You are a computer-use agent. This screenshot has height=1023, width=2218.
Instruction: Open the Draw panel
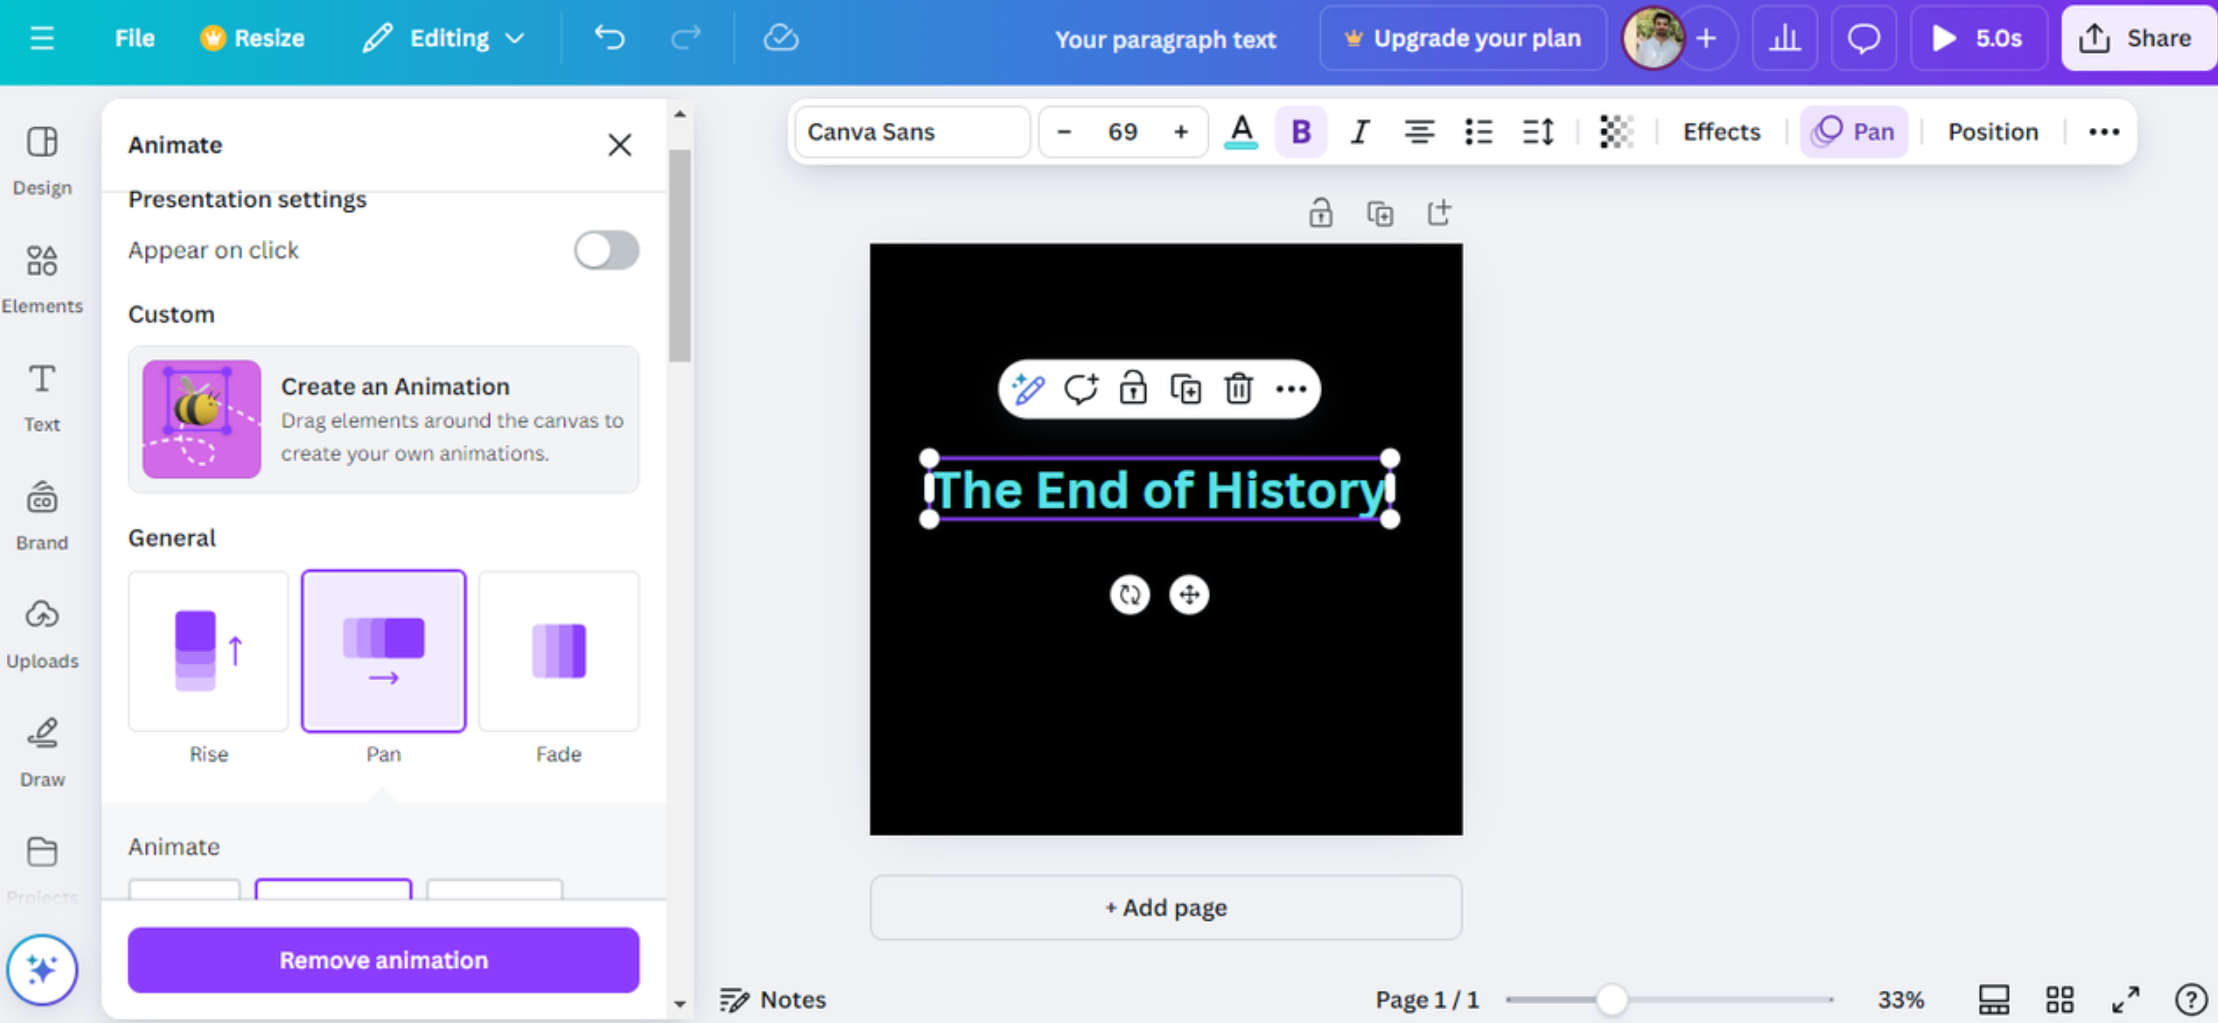pos(41,748)
